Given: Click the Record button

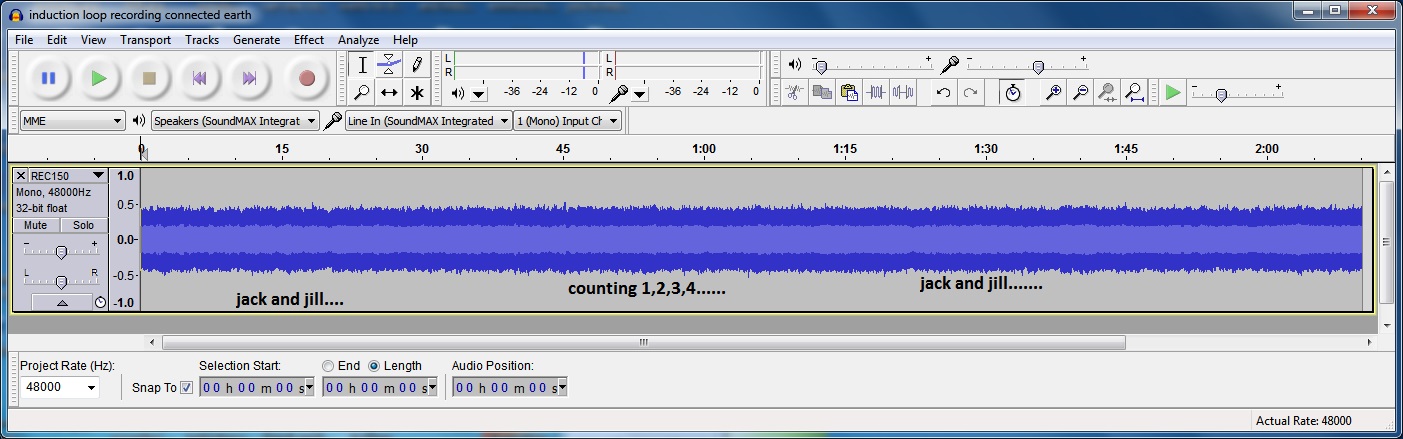Looking at the screenshot, I should (307, 78).
